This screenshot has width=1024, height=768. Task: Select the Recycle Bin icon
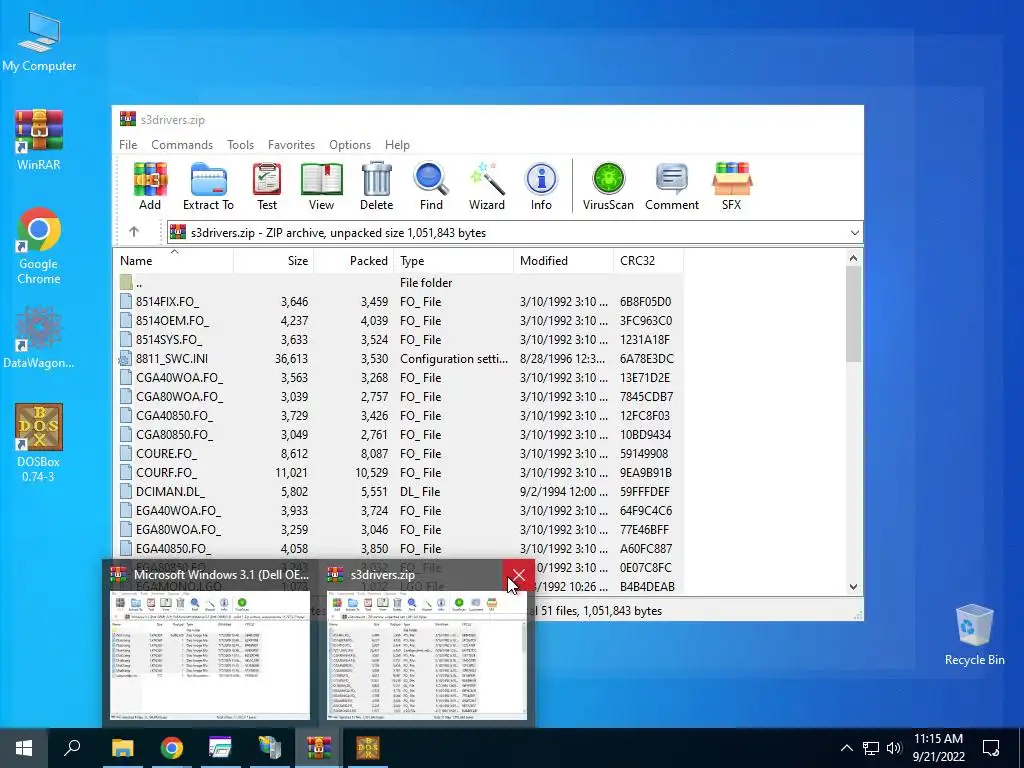(x=974, y=635)
